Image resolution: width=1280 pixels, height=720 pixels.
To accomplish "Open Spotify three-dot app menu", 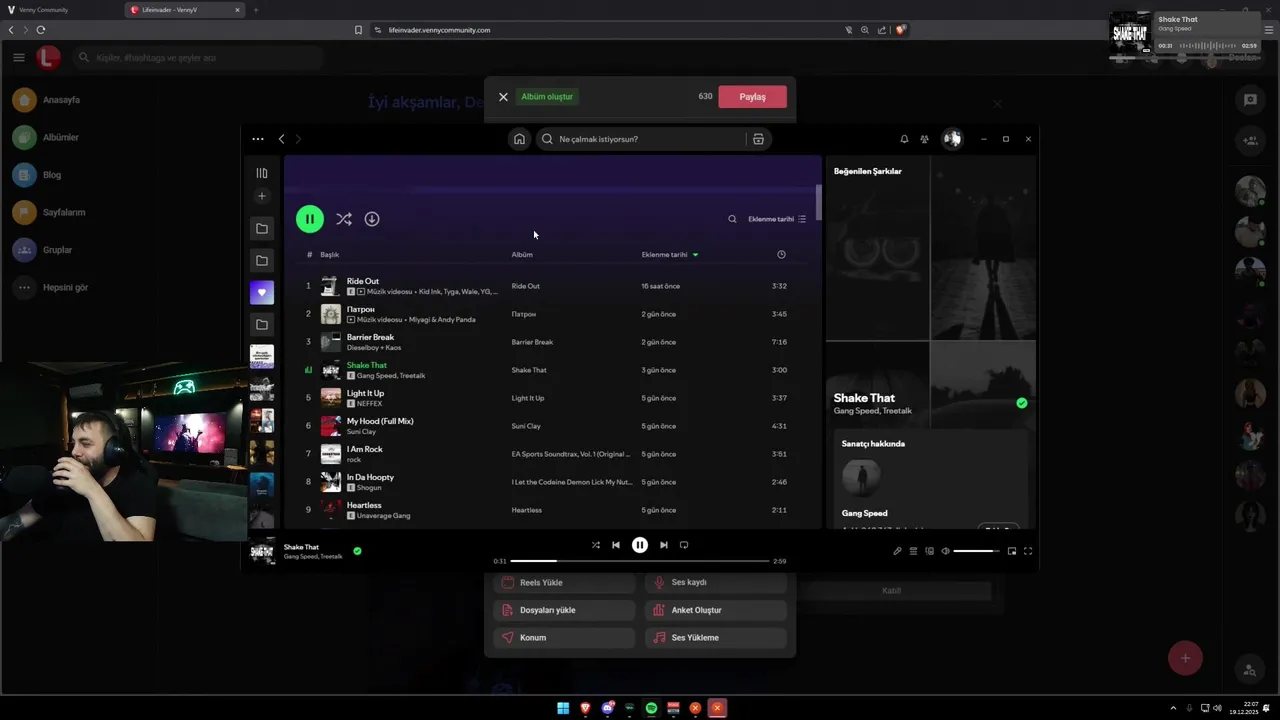I will point(258,139).
